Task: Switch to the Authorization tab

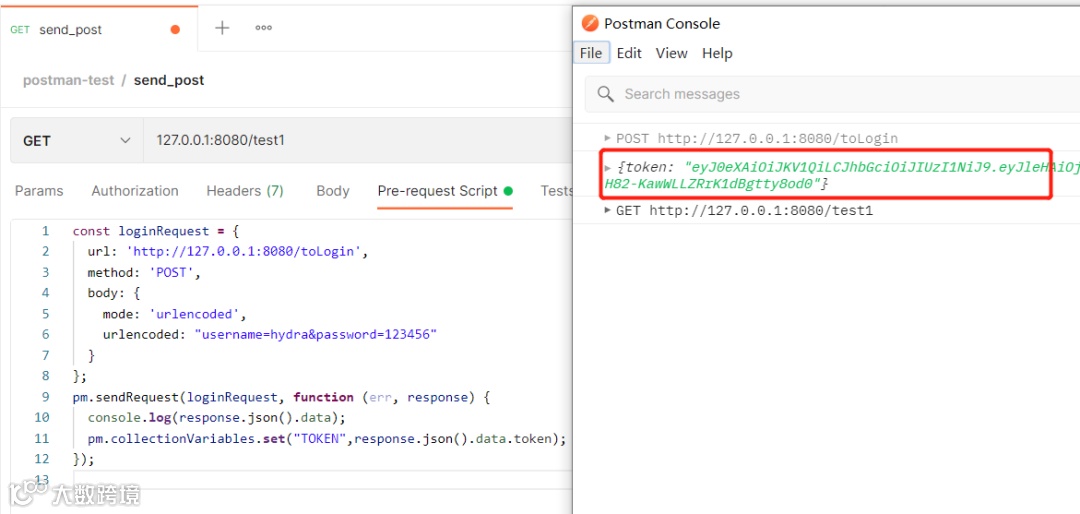Action: 135,191
